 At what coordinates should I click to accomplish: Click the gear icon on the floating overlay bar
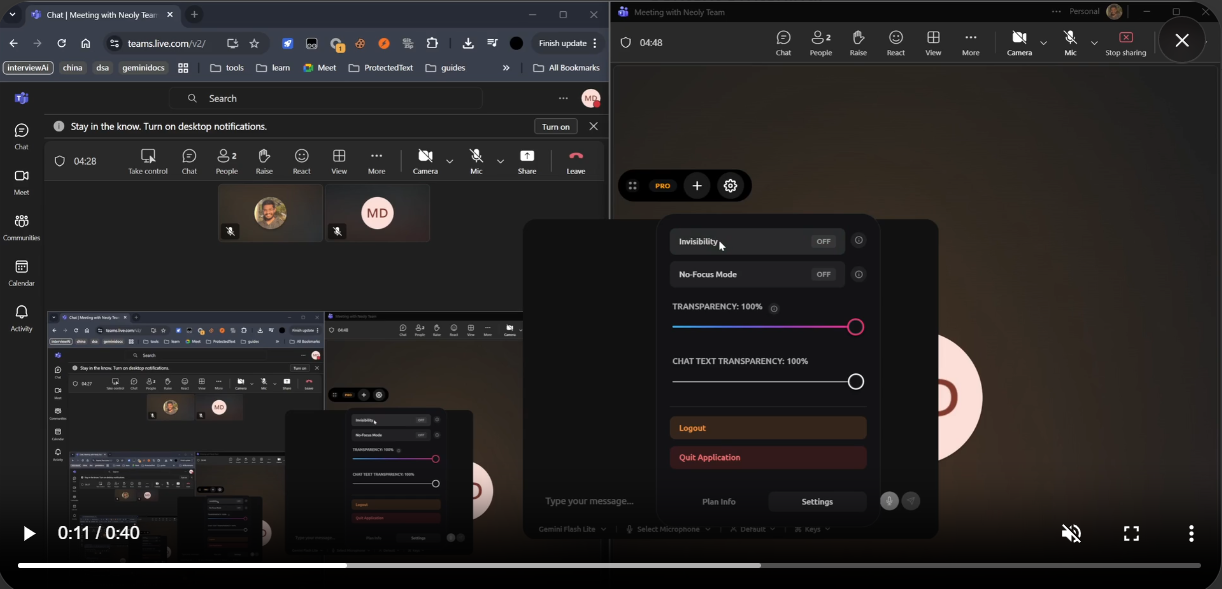click(x=730, y=186)
